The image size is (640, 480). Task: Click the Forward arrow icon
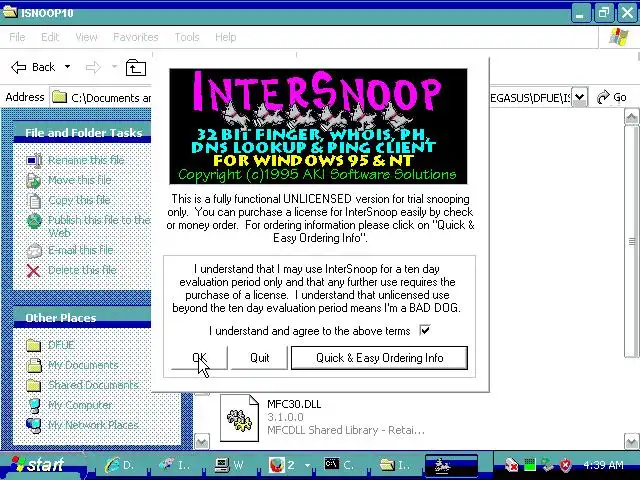[93, 67]
